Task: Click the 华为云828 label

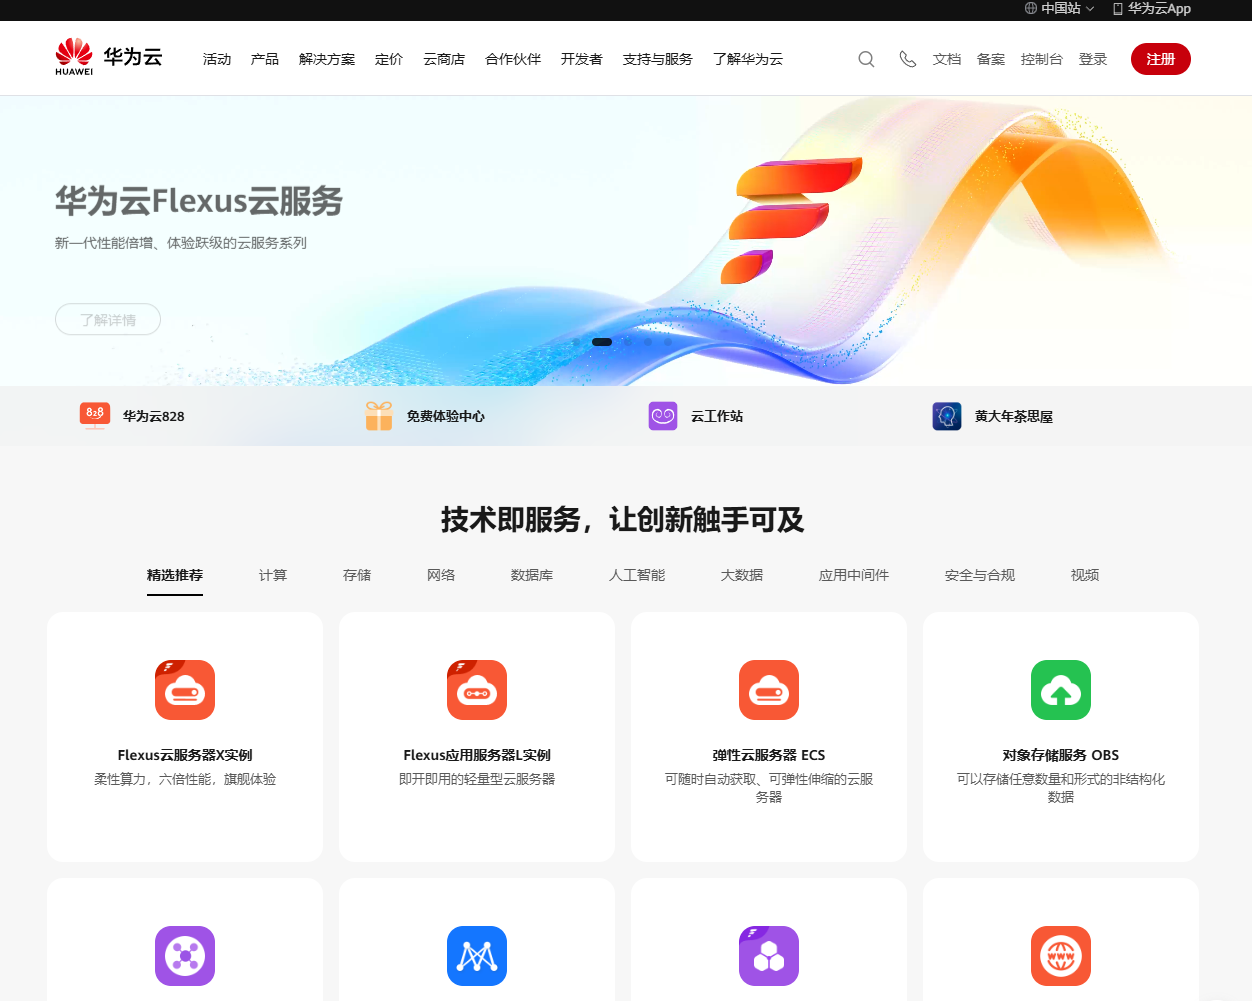Action: pyautogui.click(x=154, y=416)
